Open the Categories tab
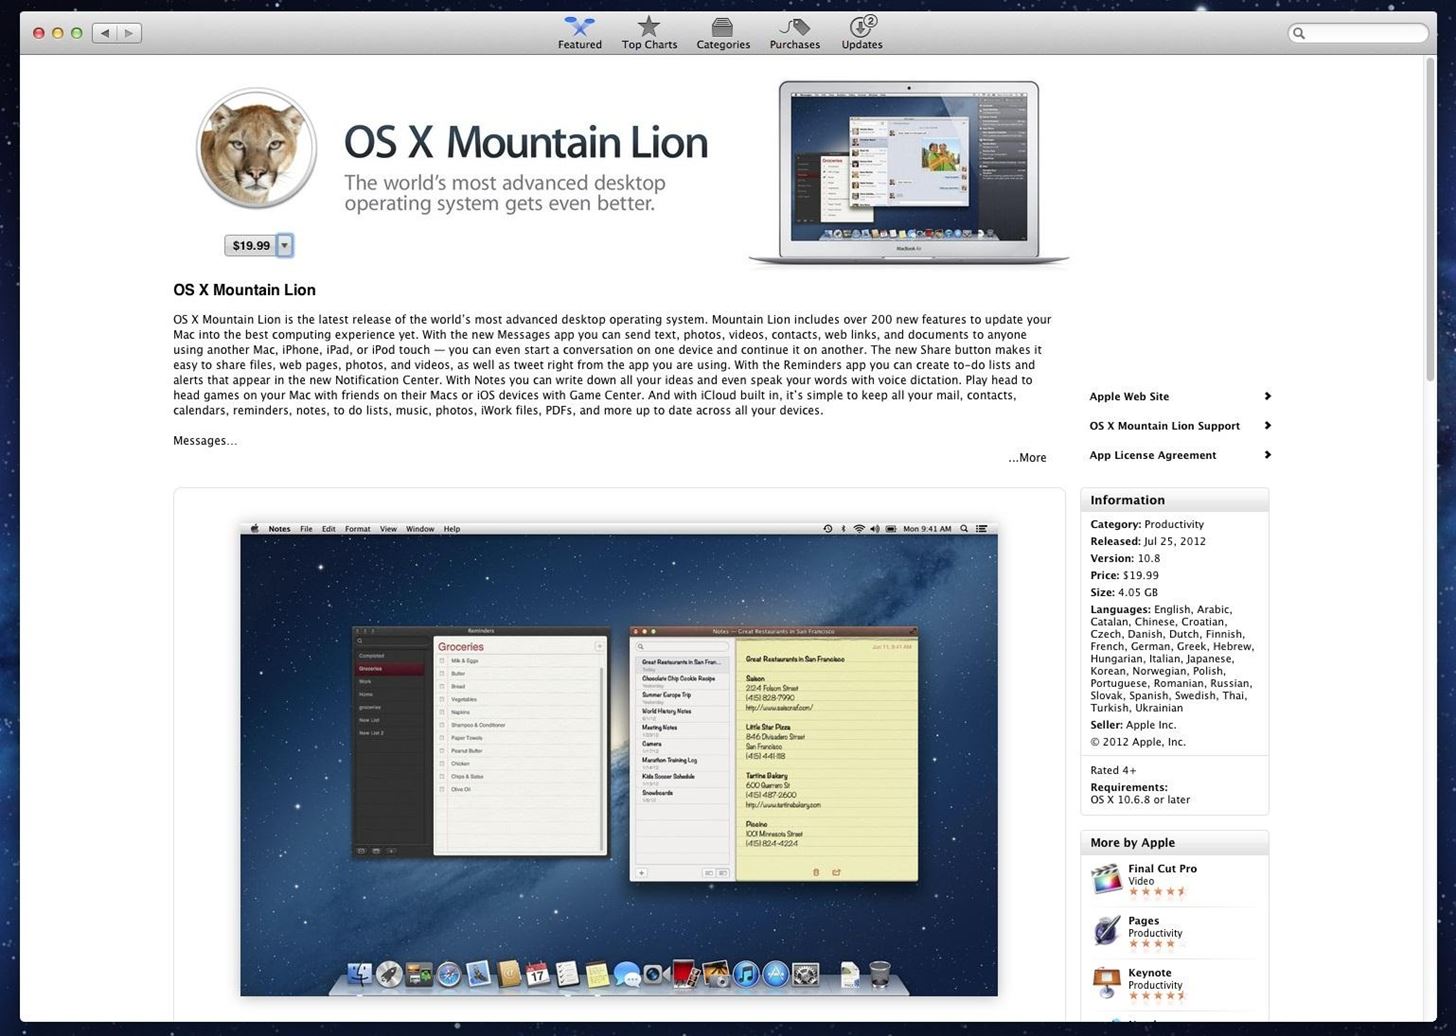 [x=722, y=33]
